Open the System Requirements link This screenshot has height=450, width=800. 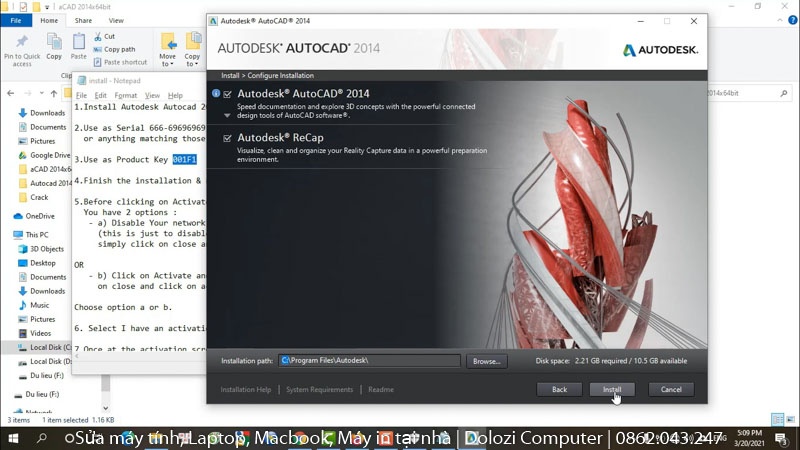[x=319, y=389]
